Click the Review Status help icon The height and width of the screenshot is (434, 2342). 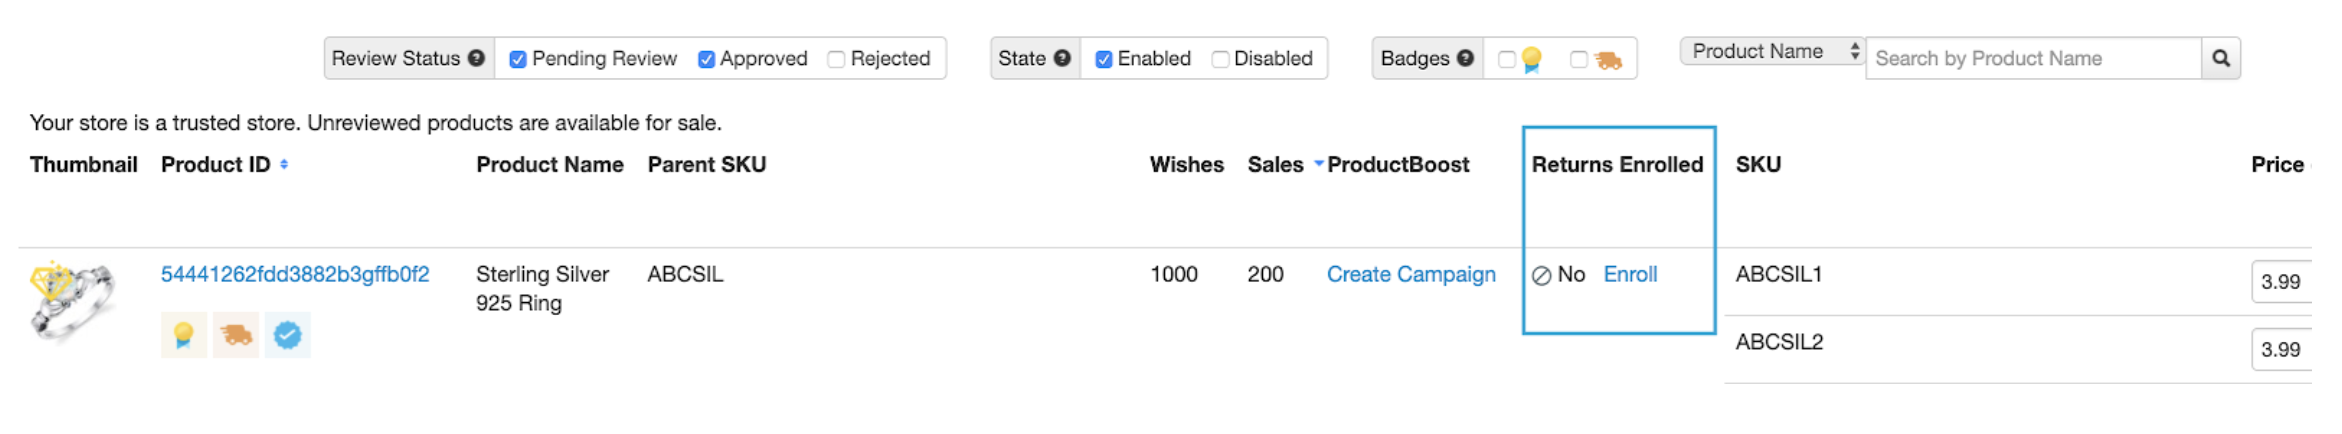476,58
